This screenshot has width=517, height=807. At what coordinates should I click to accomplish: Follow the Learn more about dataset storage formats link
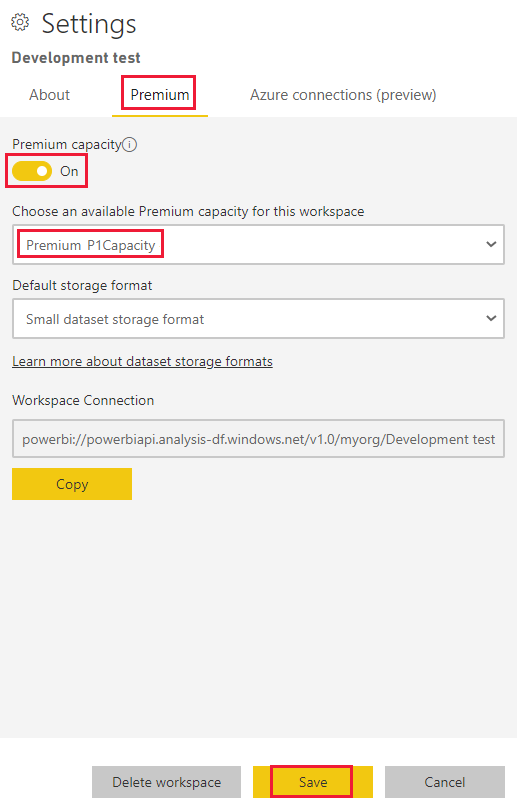(x=142, y=361)
